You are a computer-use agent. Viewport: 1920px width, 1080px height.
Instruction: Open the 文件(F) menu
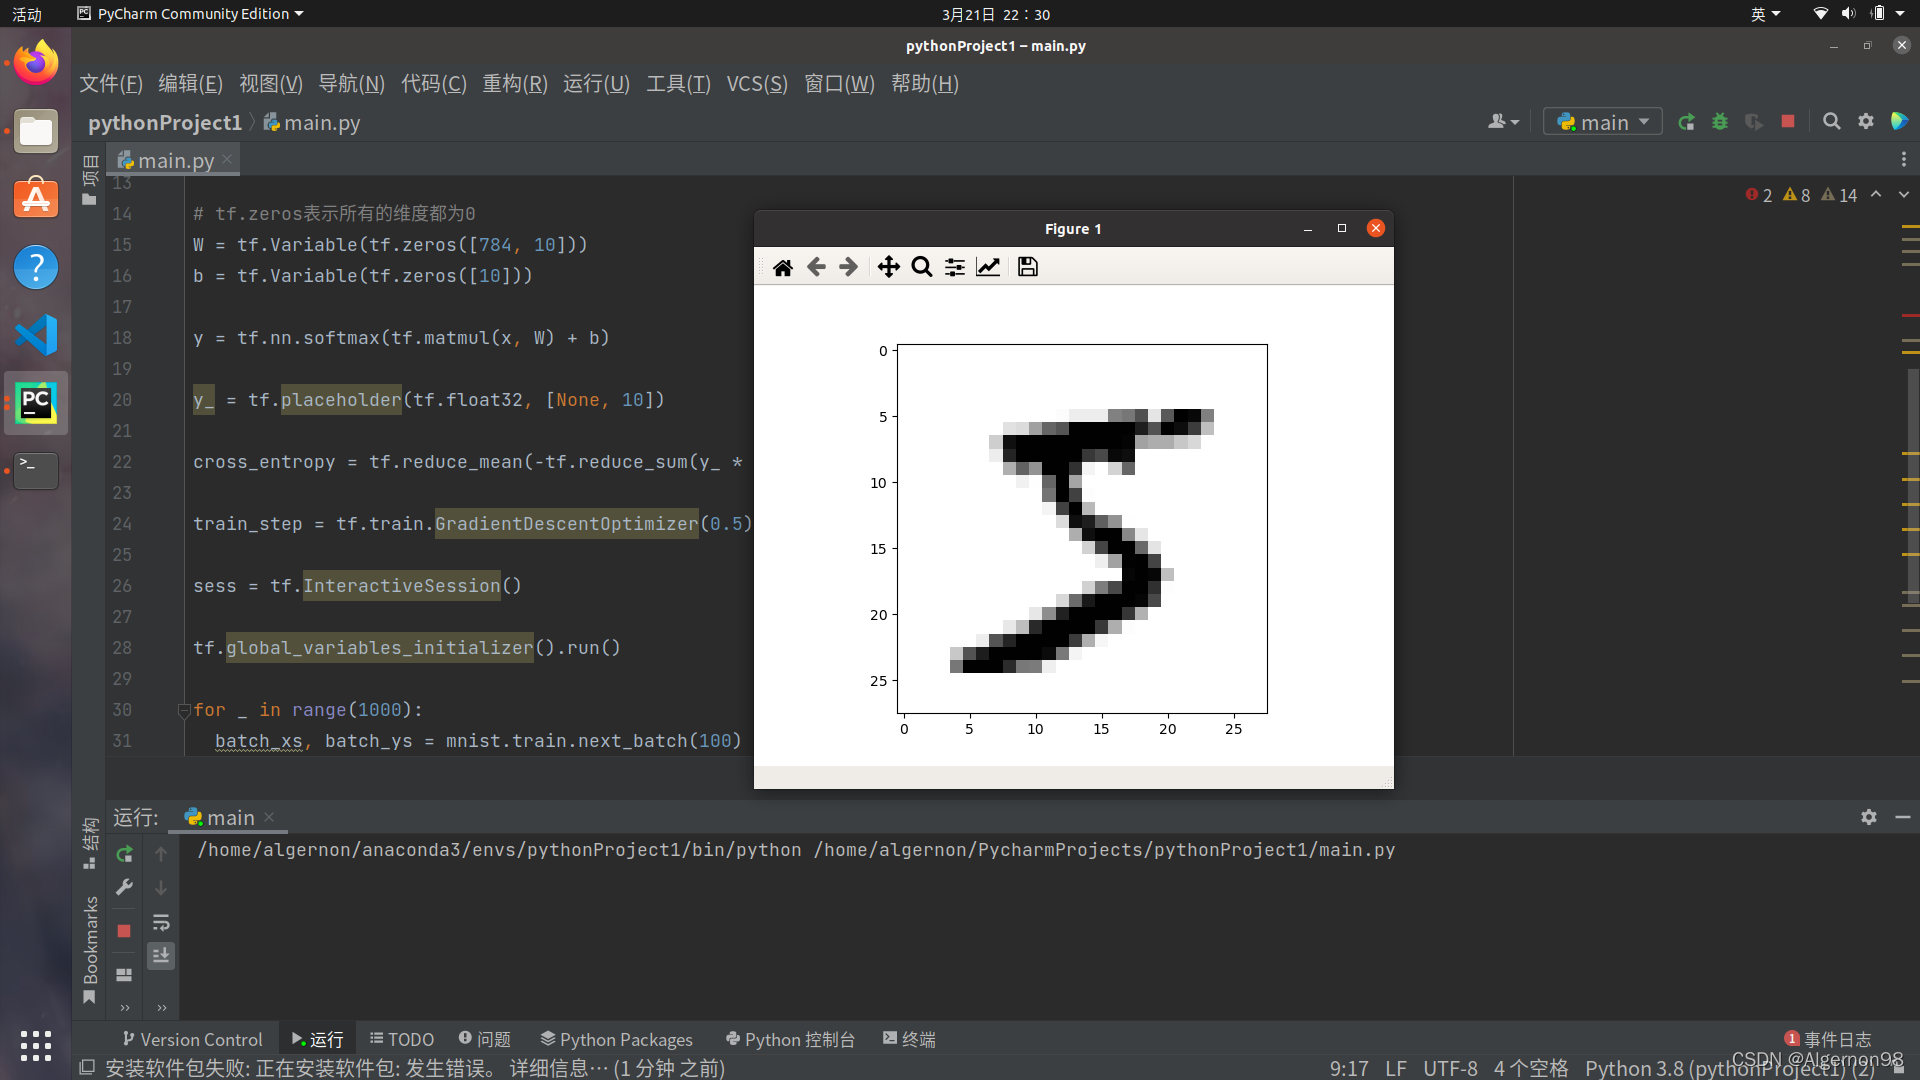[111, 84]
